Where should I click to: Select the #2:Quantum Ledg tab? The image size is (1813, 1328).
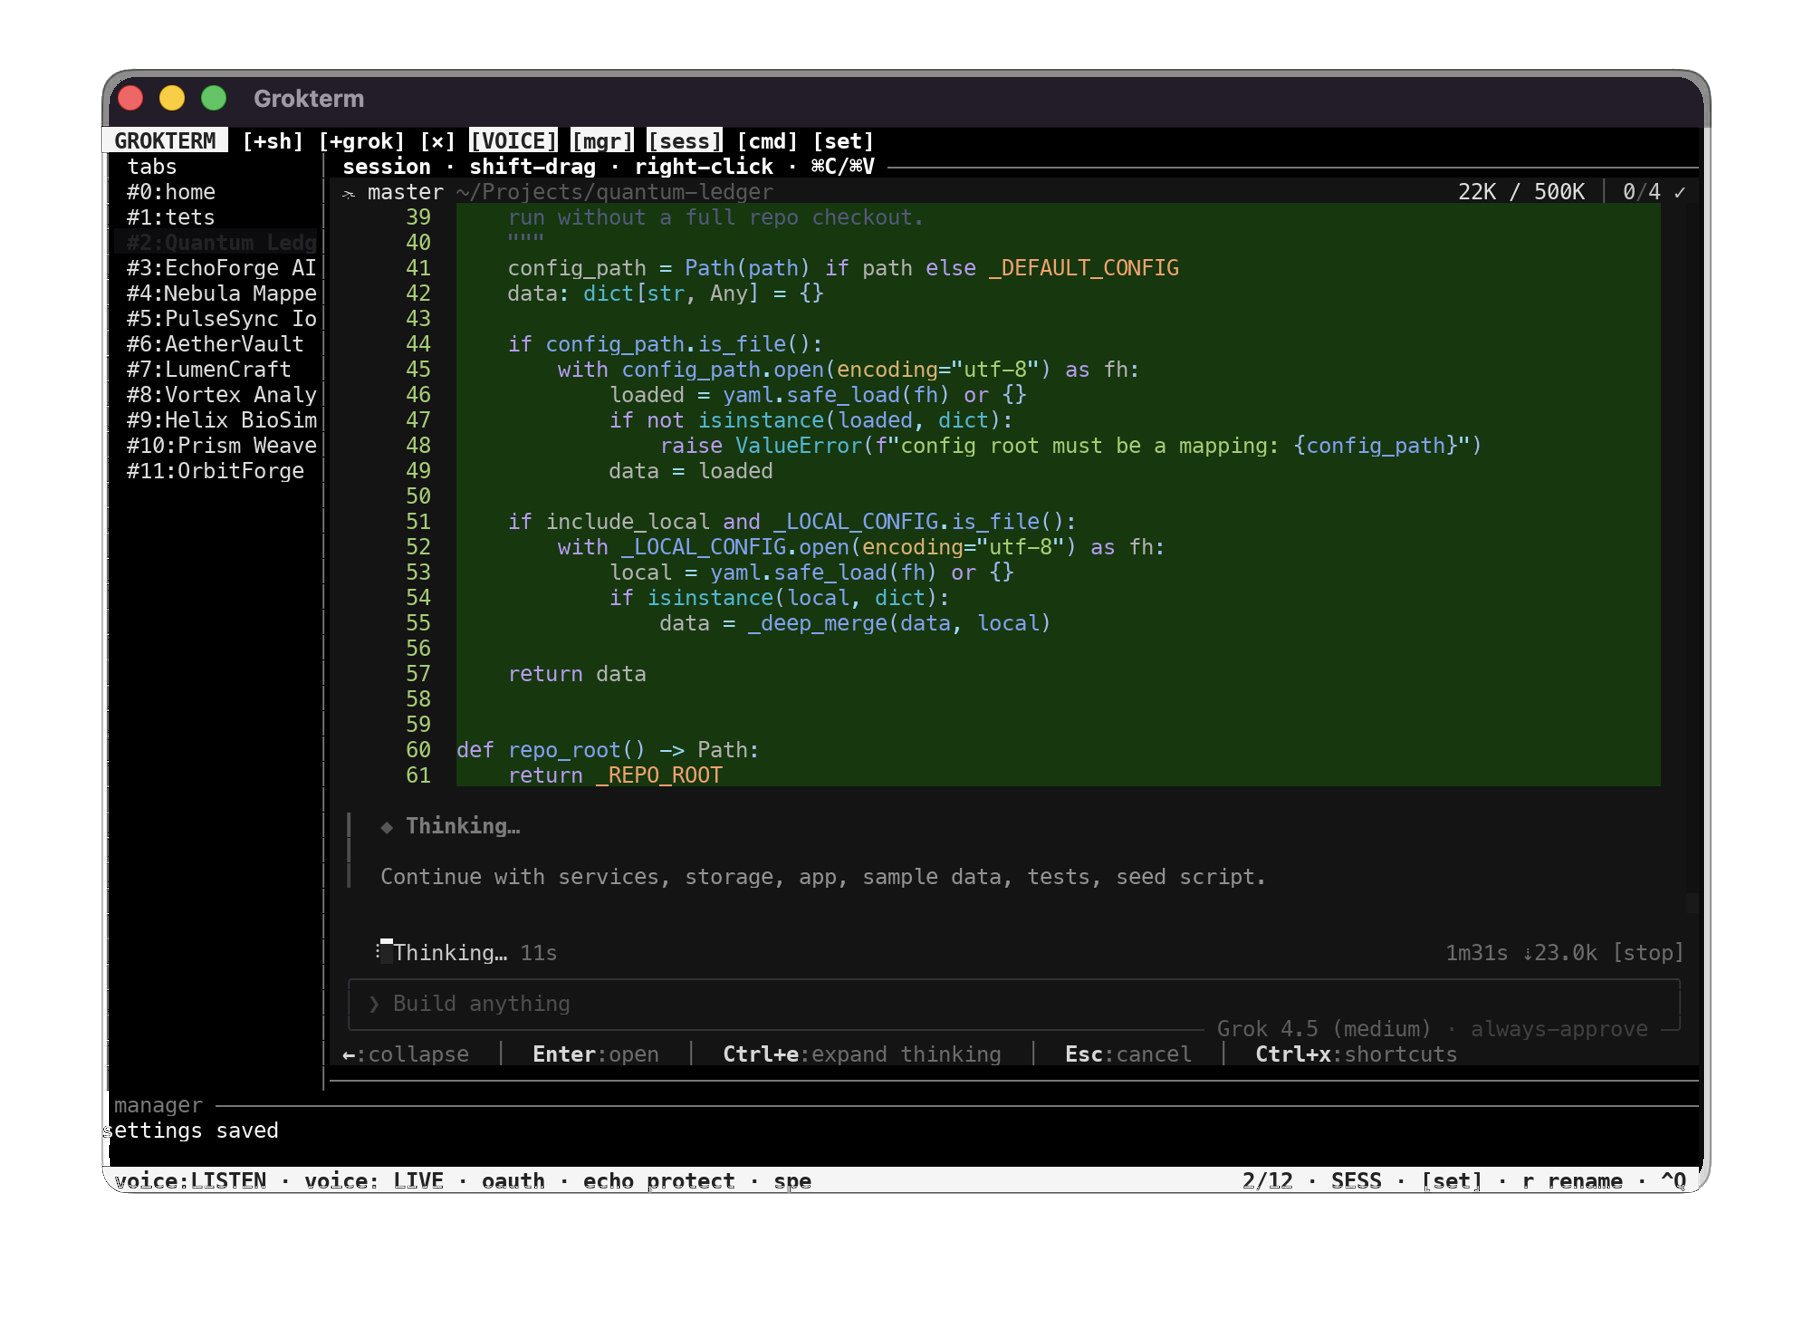221,243
